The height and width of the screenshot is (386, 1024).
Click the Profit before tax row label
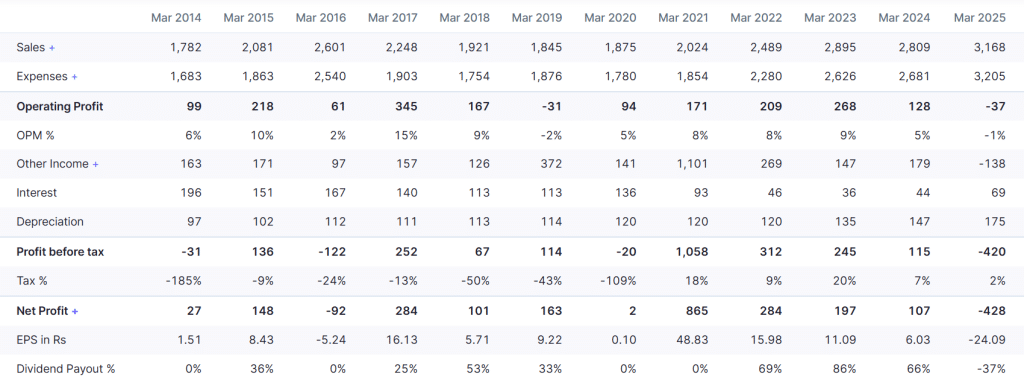point(60,252)
